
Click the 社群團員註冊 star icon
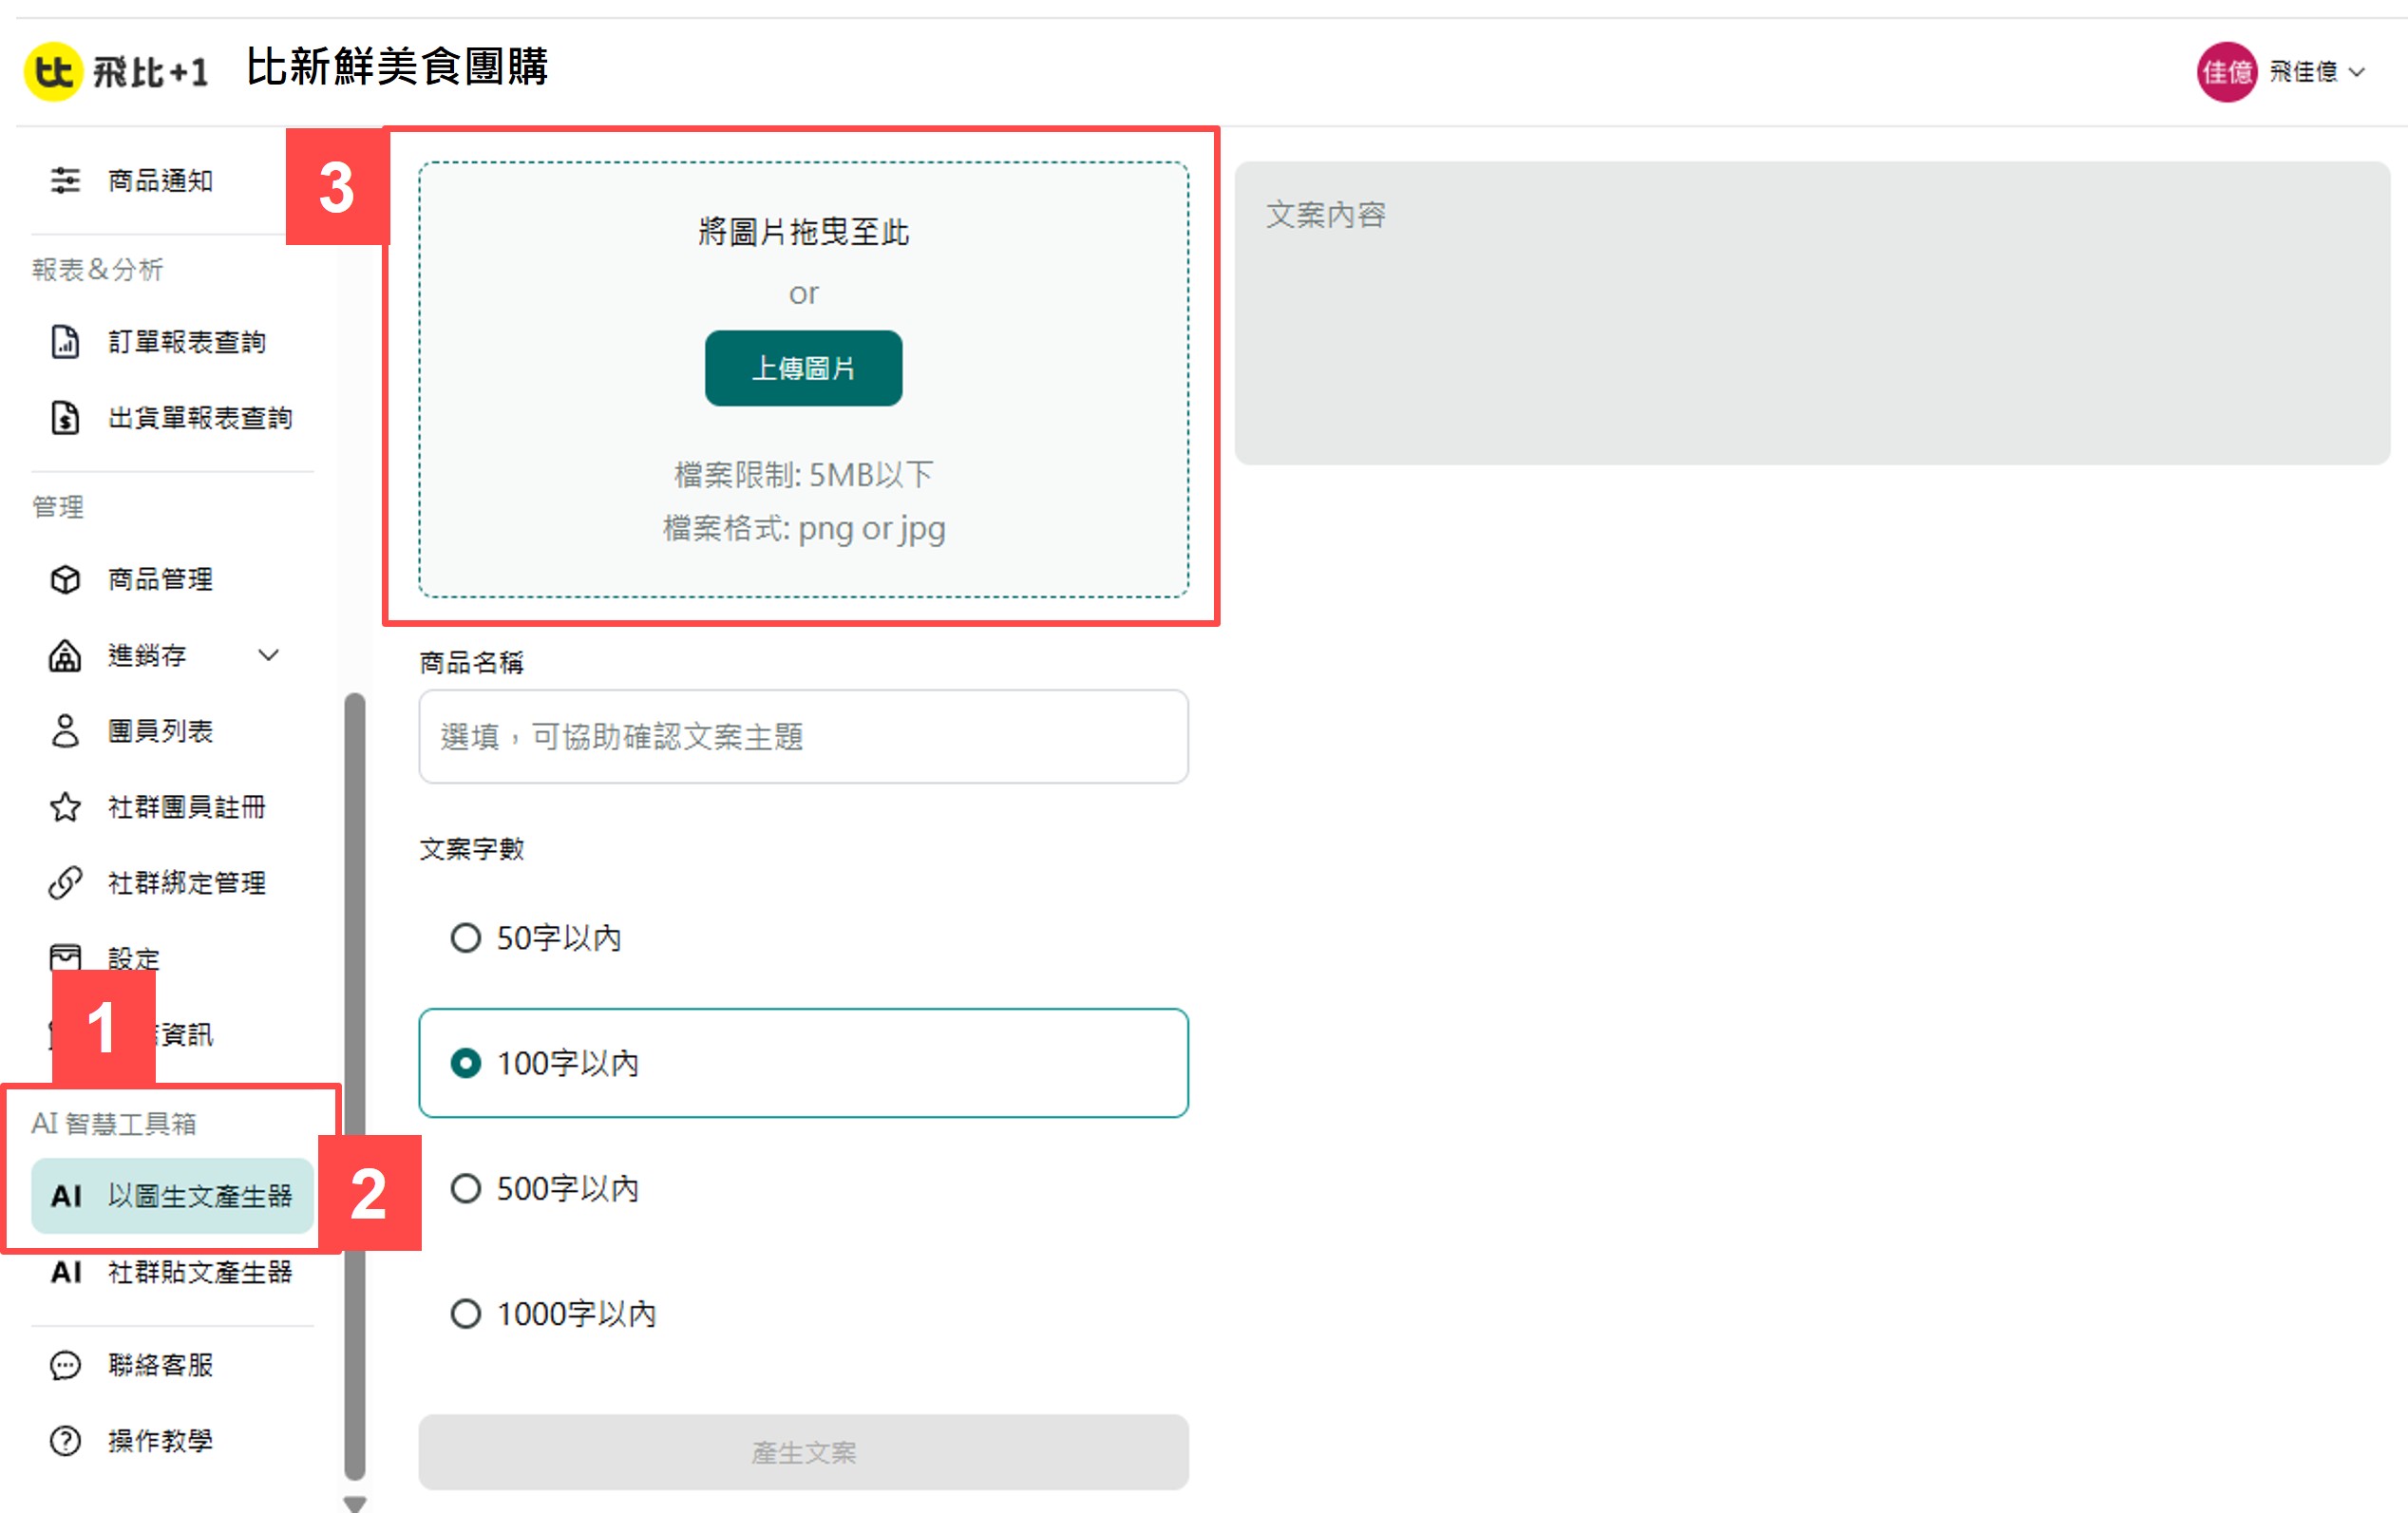65,807
